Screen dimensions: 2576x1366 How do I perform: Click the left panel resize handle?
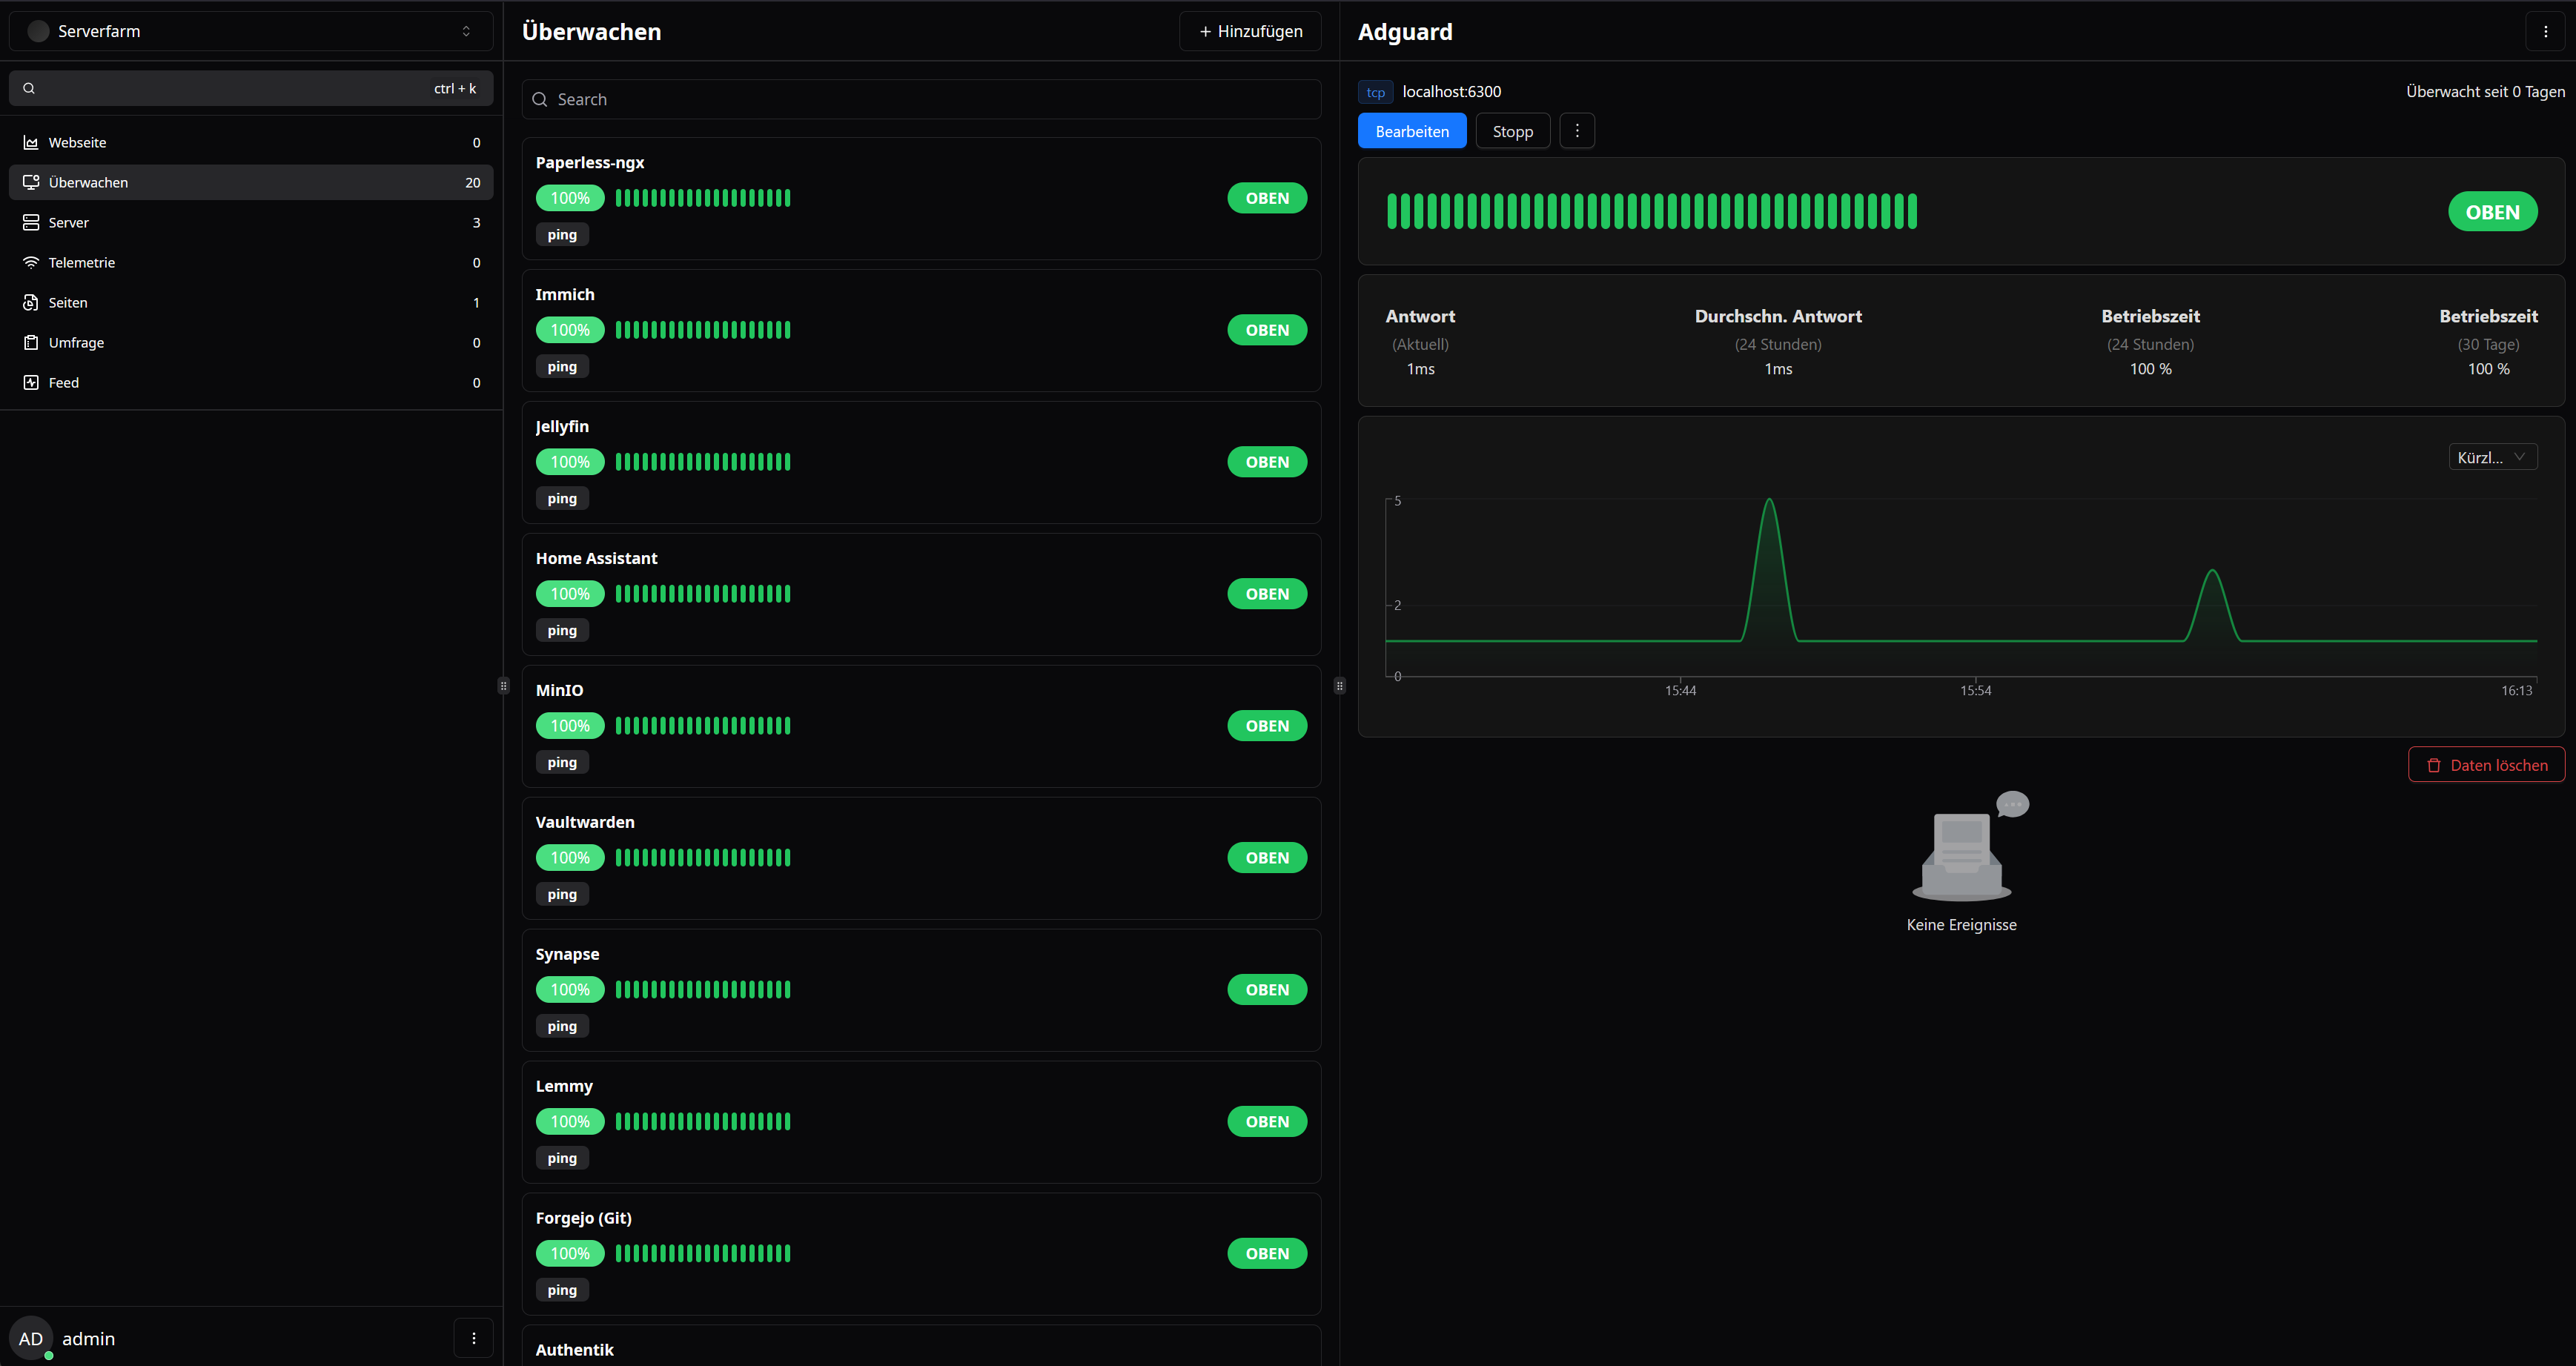(503, 686)
